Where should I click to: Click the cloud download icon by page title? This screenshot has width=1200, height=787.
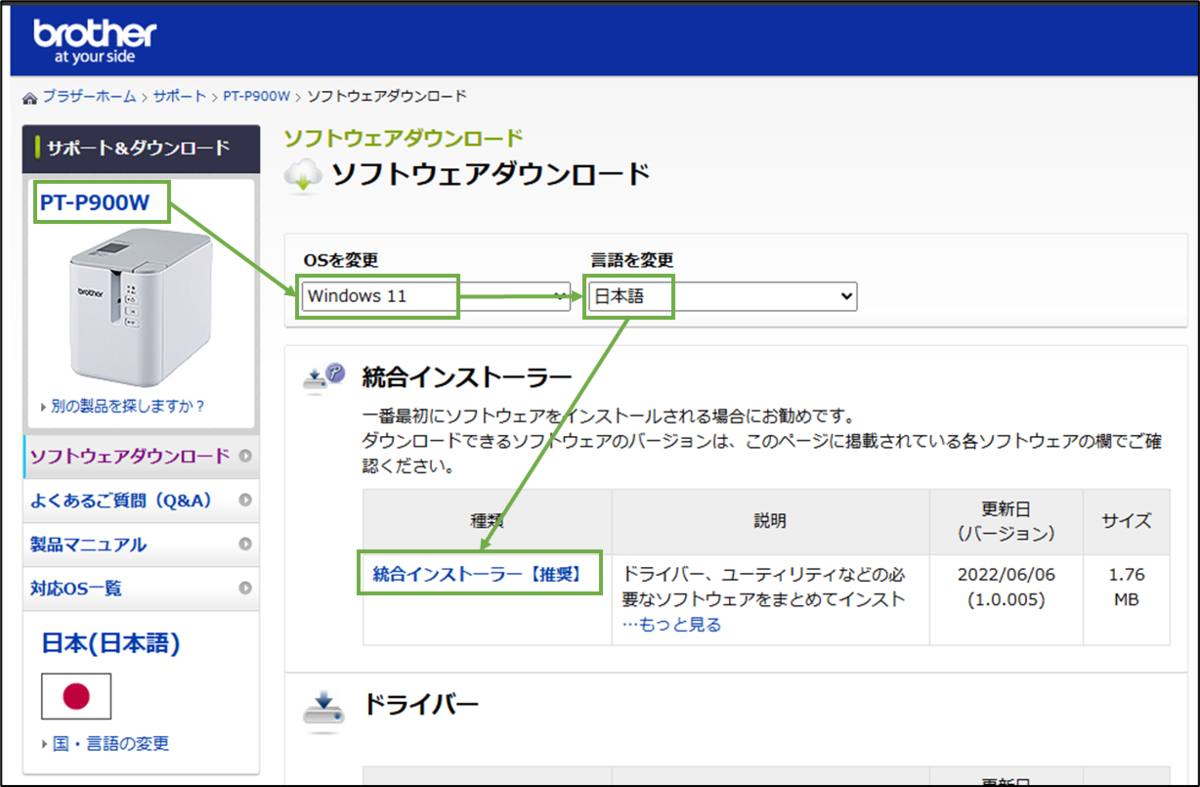[x=303, y=174]
